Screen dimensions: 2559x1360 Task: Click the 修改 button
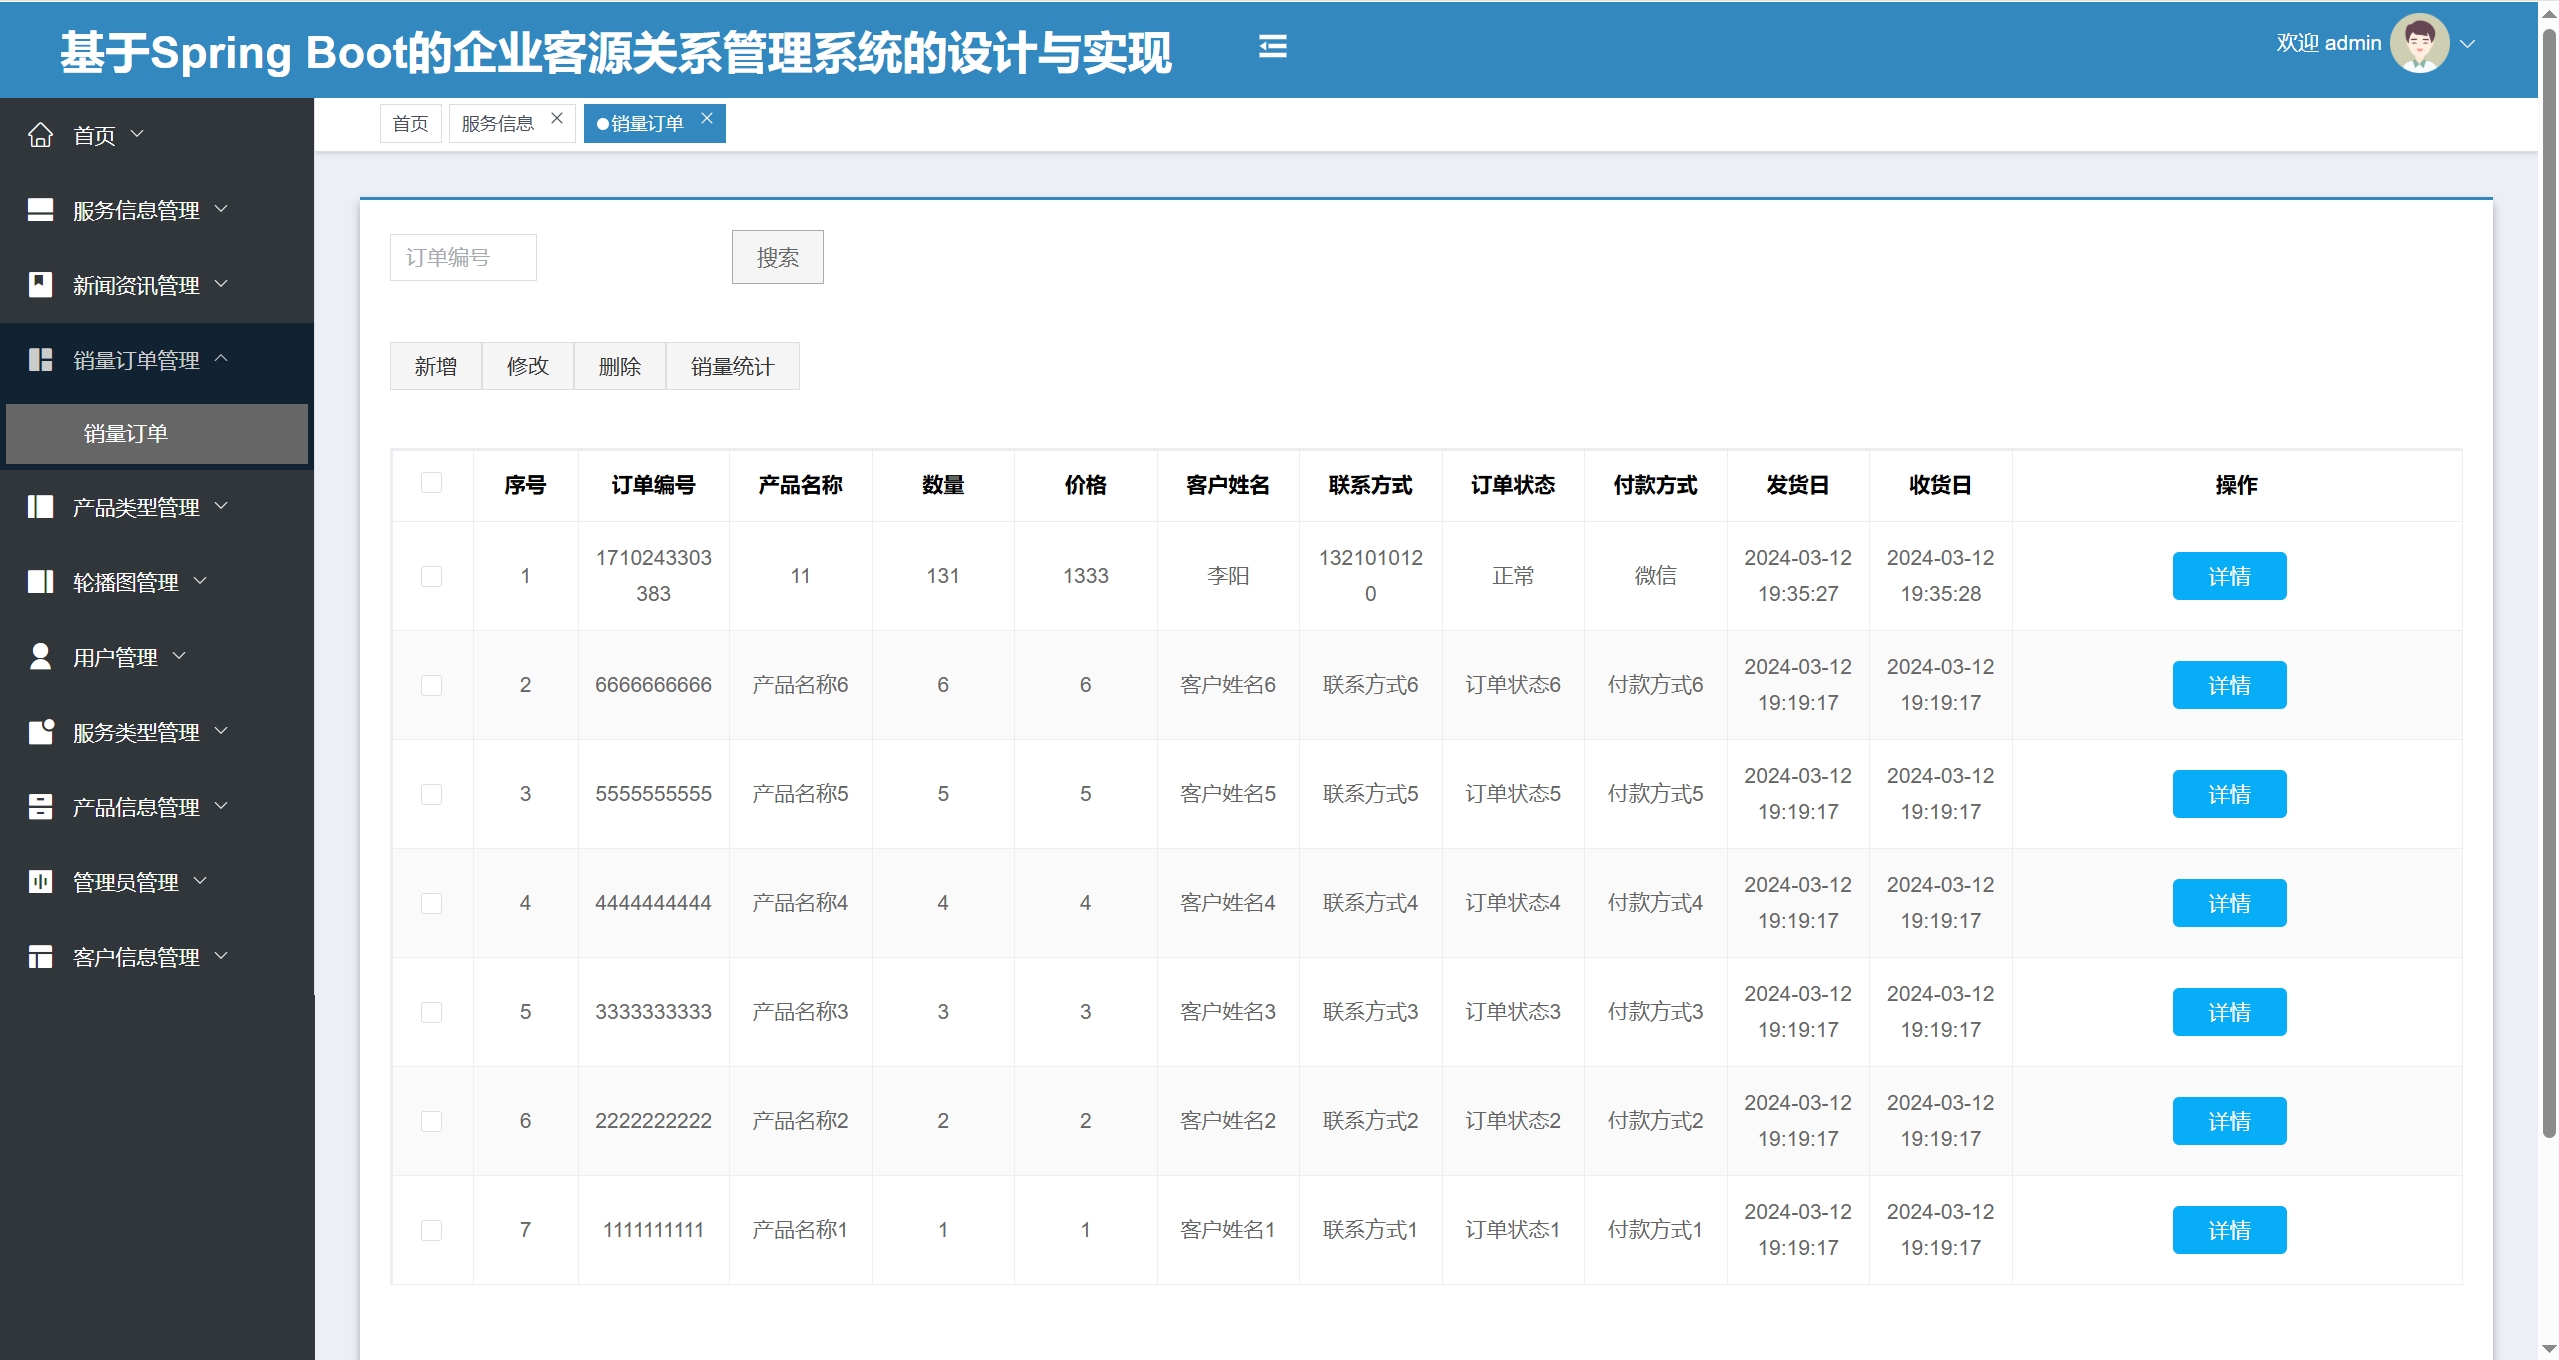click(x=528, y=367)
